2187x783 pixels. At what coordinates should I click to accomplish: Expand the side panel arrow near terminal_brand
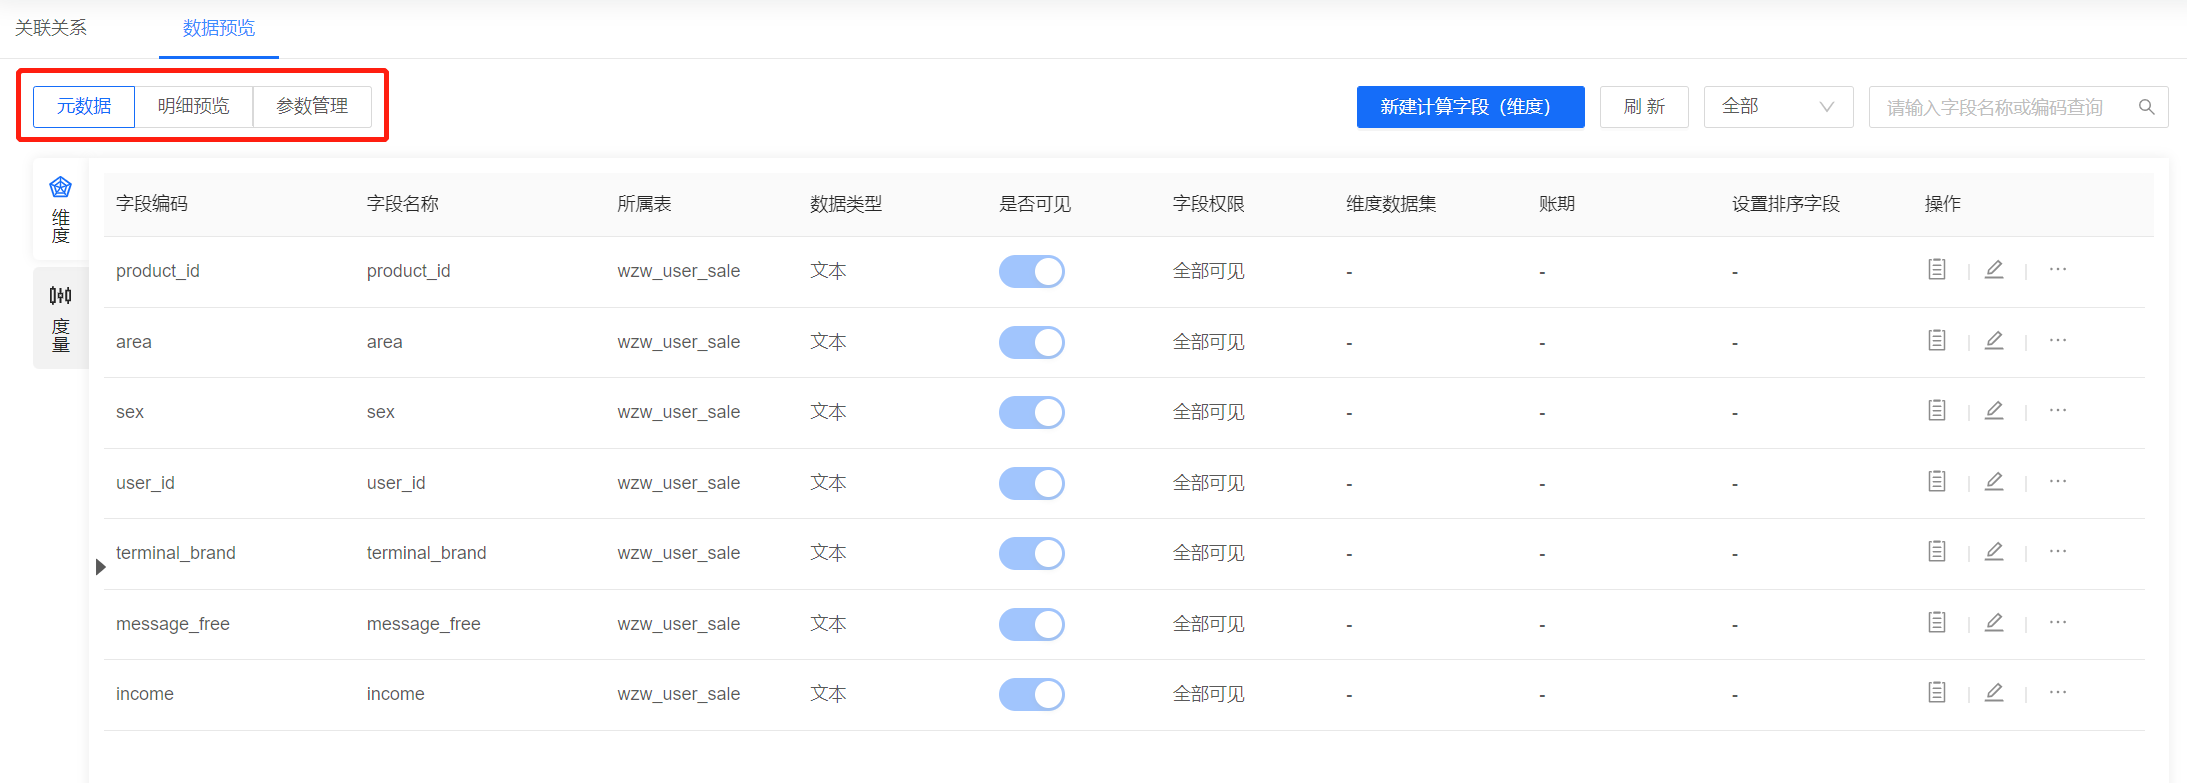(101, 567)
